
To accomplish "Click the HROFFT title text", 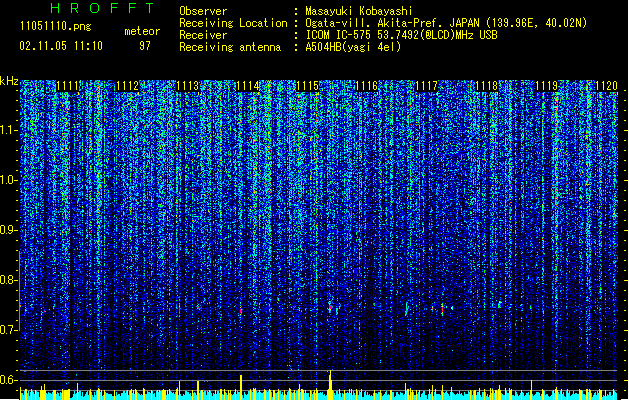I will click(x=103, y=8).
